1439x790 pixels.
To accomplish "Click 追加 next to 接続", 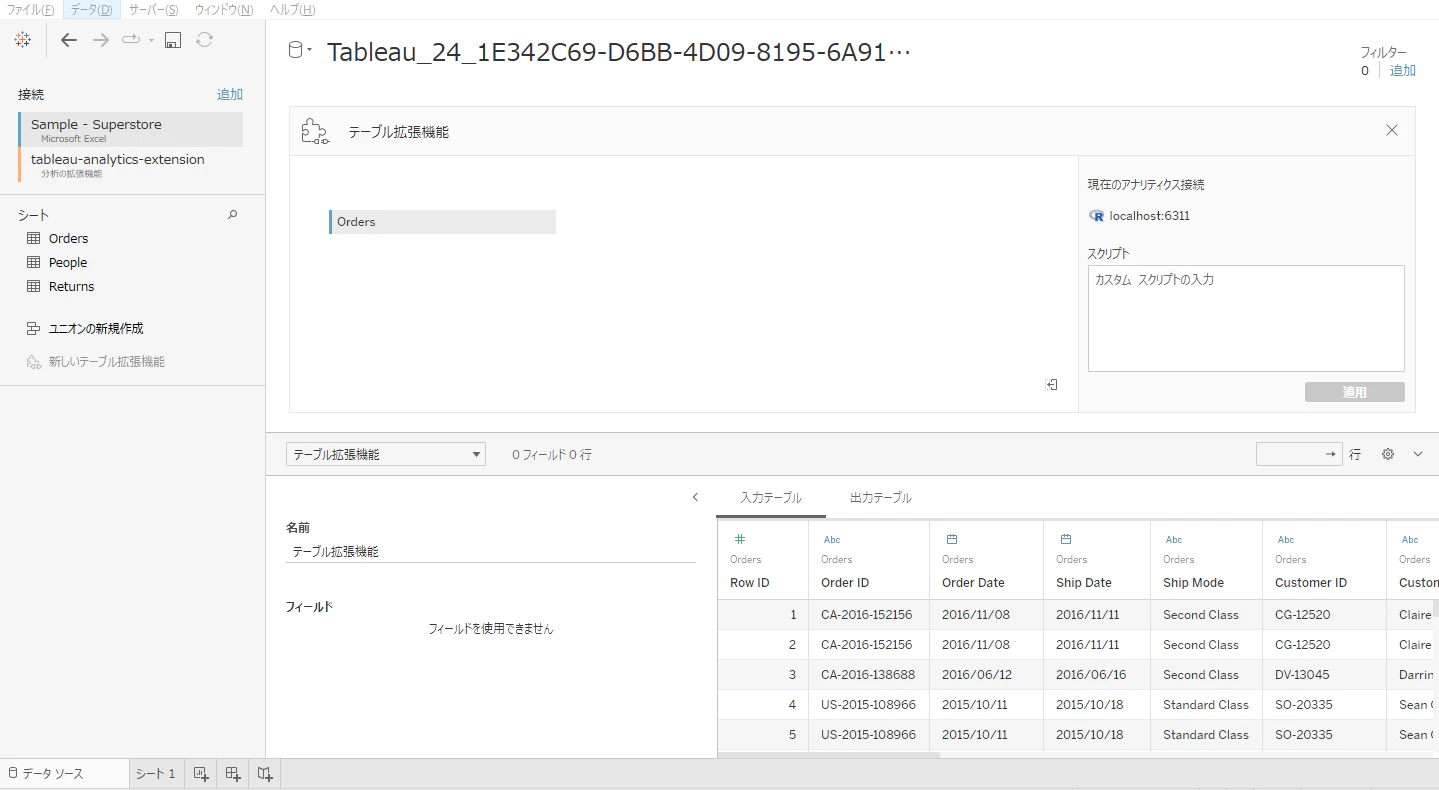I will click(x=230, y=94).
